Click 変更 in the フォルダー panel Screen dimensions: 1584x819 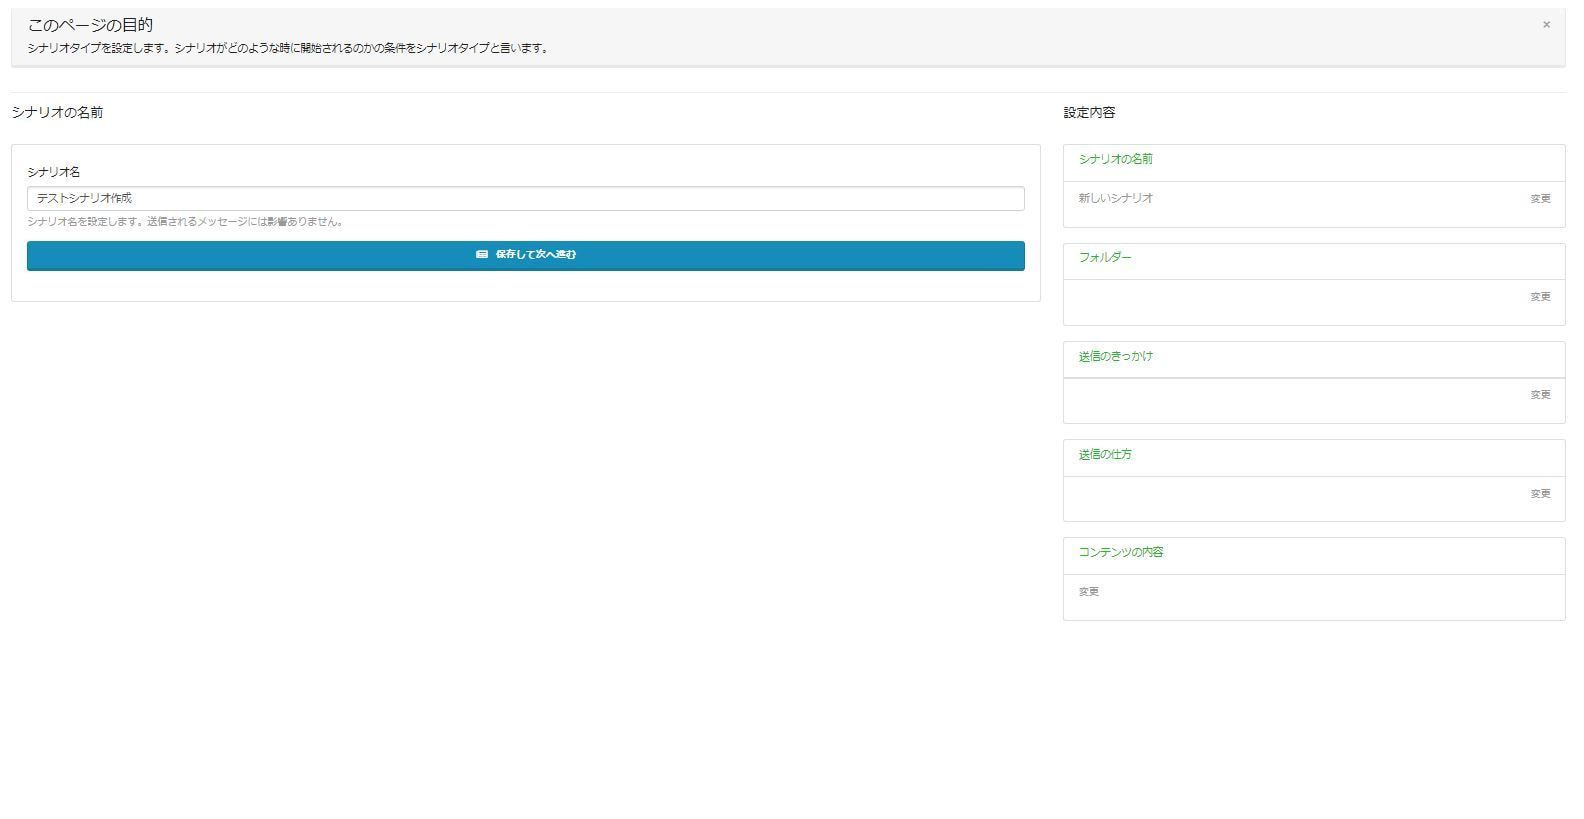[1539, 297]
